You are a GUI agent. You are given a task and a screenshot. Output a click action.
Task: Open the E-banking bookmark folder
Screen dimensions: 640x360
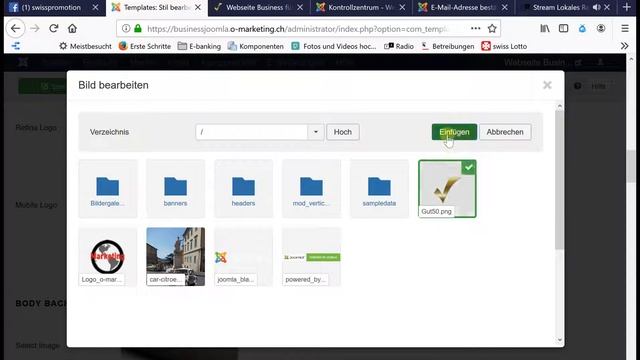199,46
